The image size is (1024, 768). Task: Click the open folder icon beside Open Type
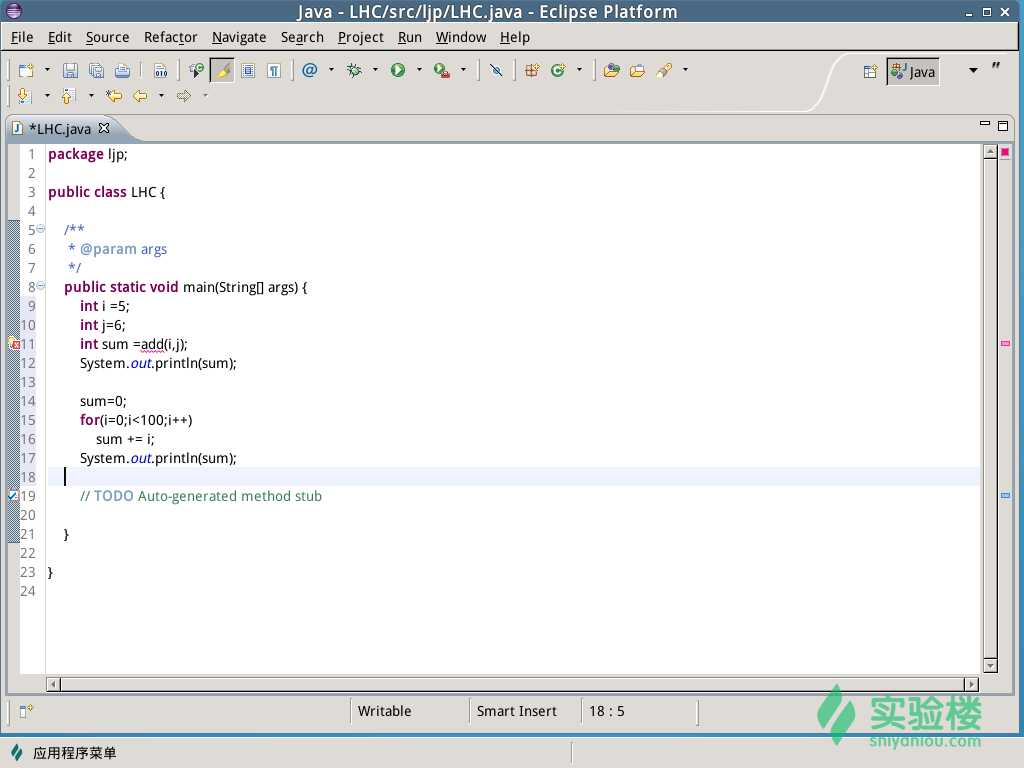point(637,71)
